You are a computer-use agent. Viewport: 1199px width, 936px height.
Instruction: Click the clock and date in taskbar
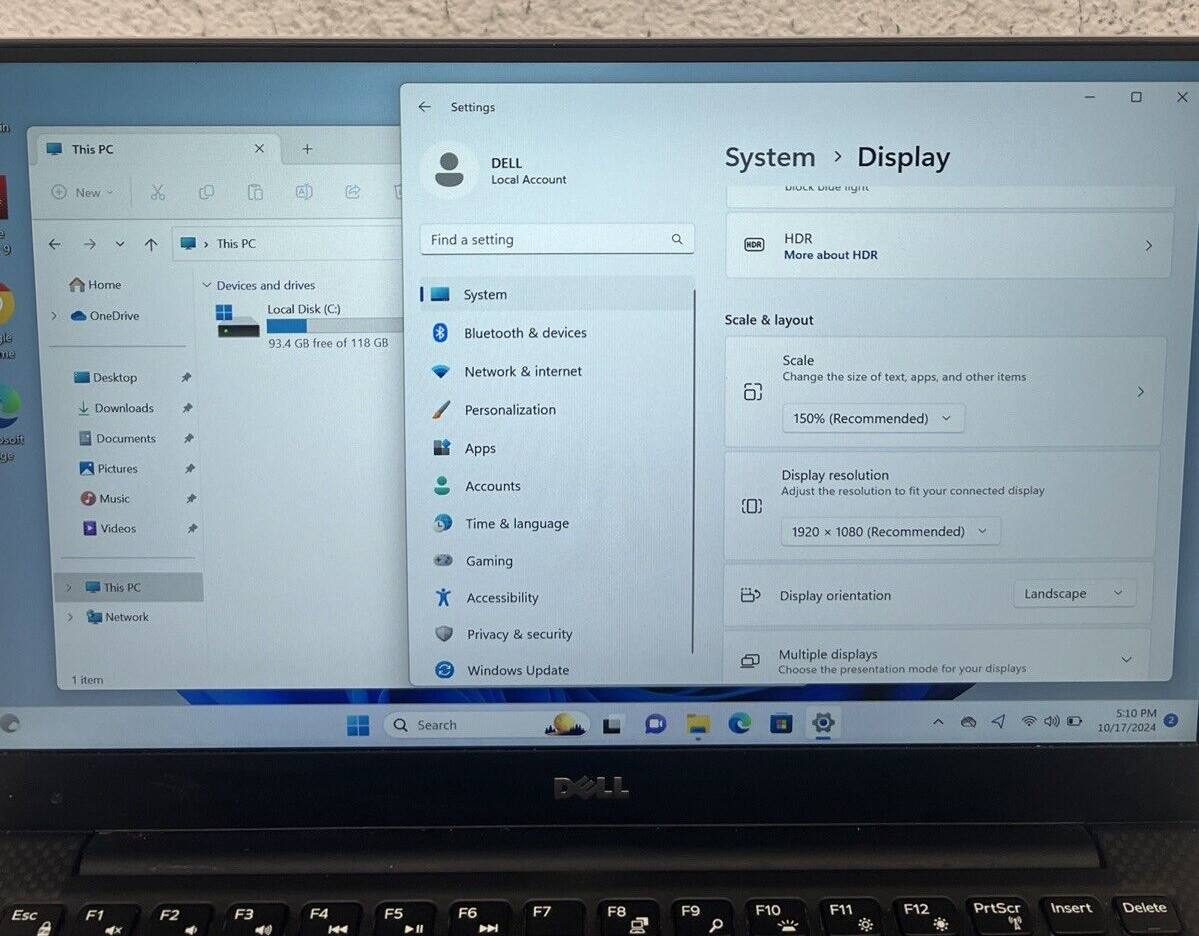point(1128,720)
